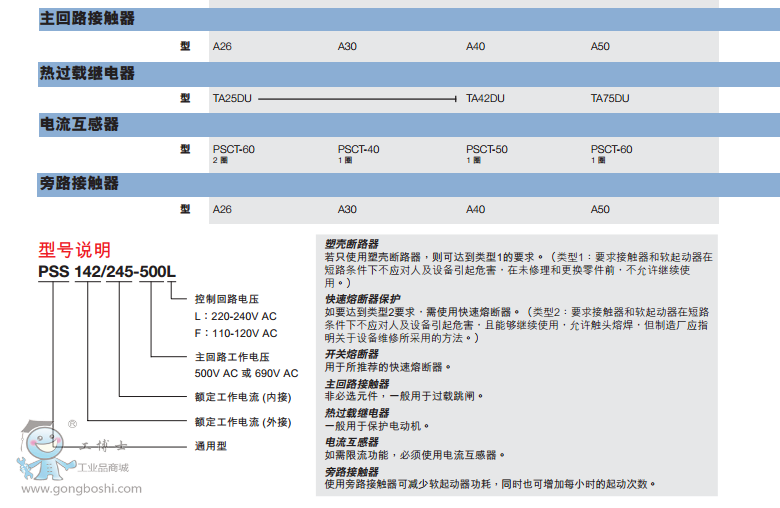The width and height of the screenshot is (780, 508).
Task: Click the PSCT-40 current transformer entry
Action: (x=358, y=149)
